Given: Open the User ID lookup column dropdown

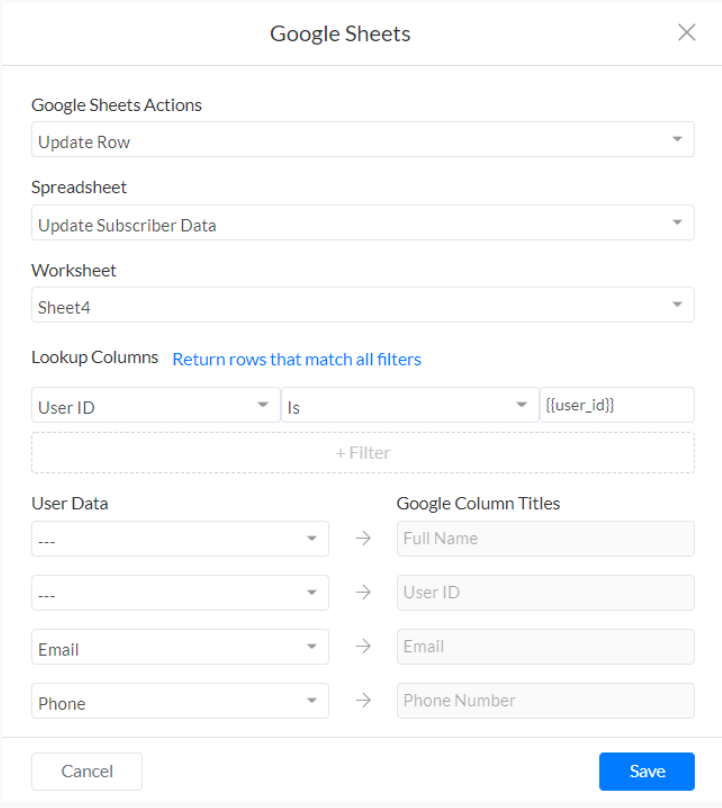Looking at the screenshot, I should pos(155,405).
